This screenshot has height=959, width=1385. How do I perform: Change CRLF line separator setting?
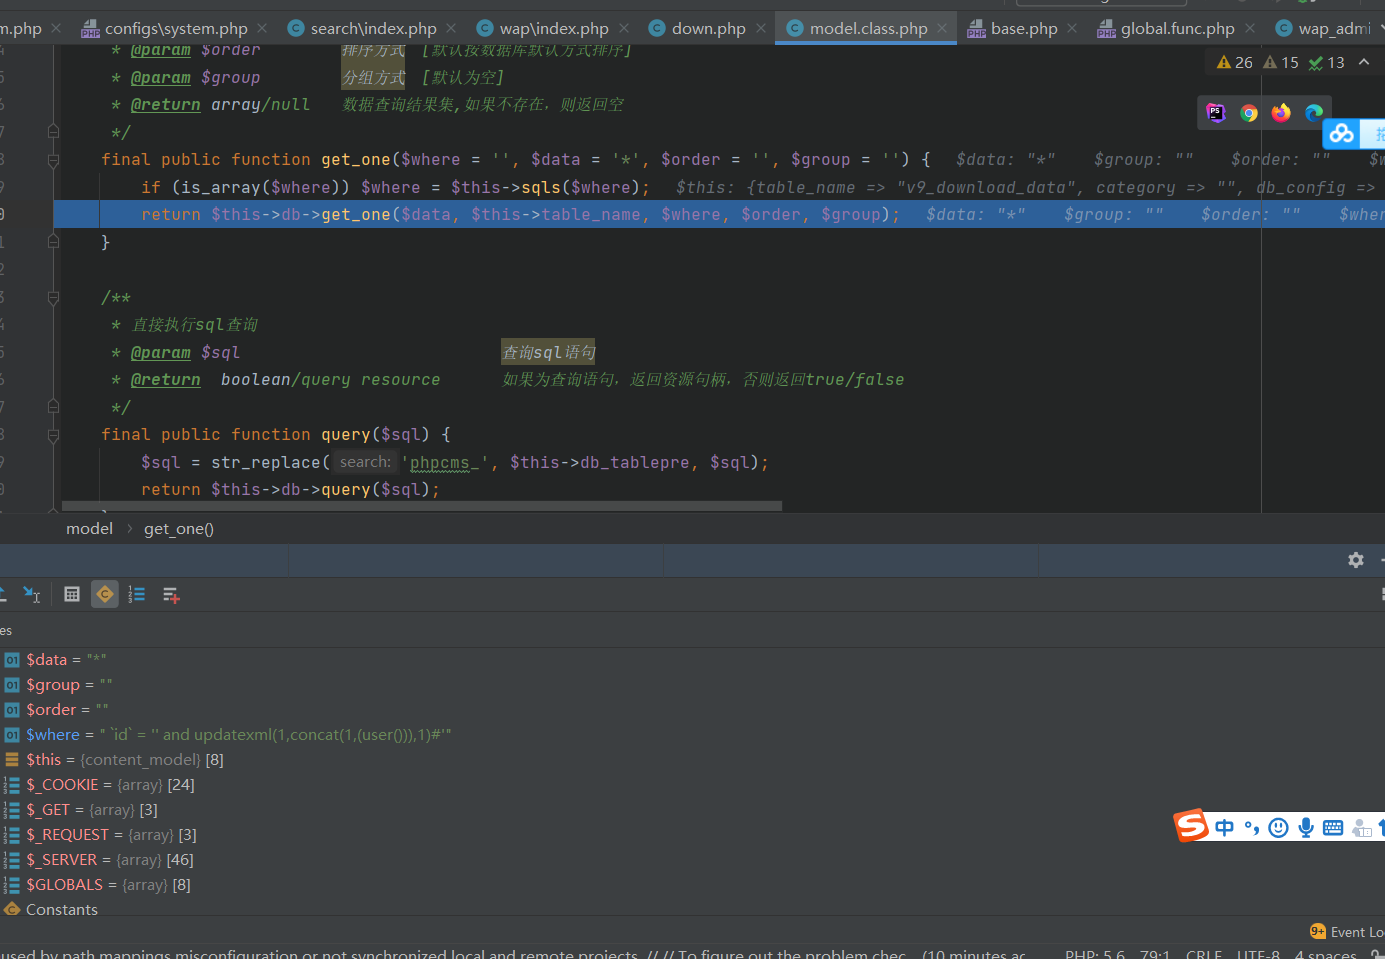(1204, 955)
